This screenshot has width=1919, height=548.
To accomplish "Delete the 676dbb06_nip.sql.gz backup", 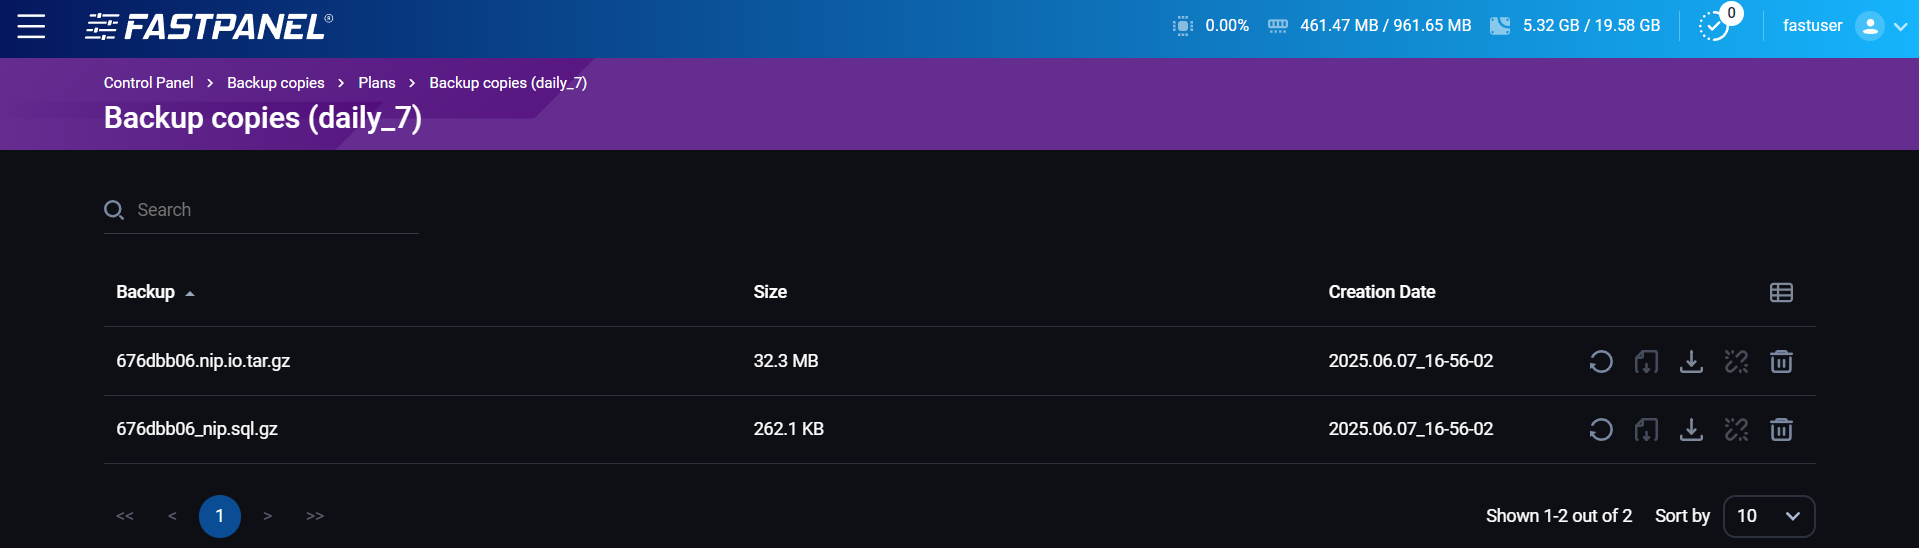I will tap(1781, 429).
